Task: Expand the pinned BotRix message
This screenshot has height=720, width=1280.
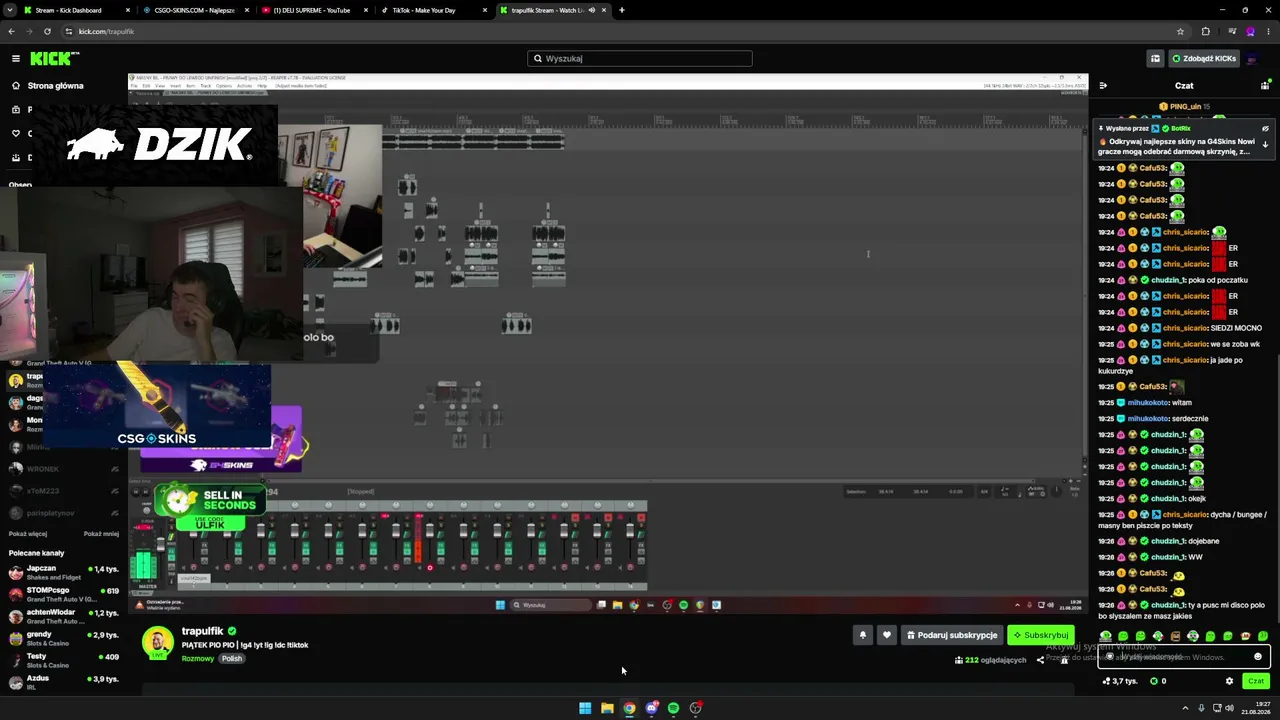Action: coord(1265,145)
